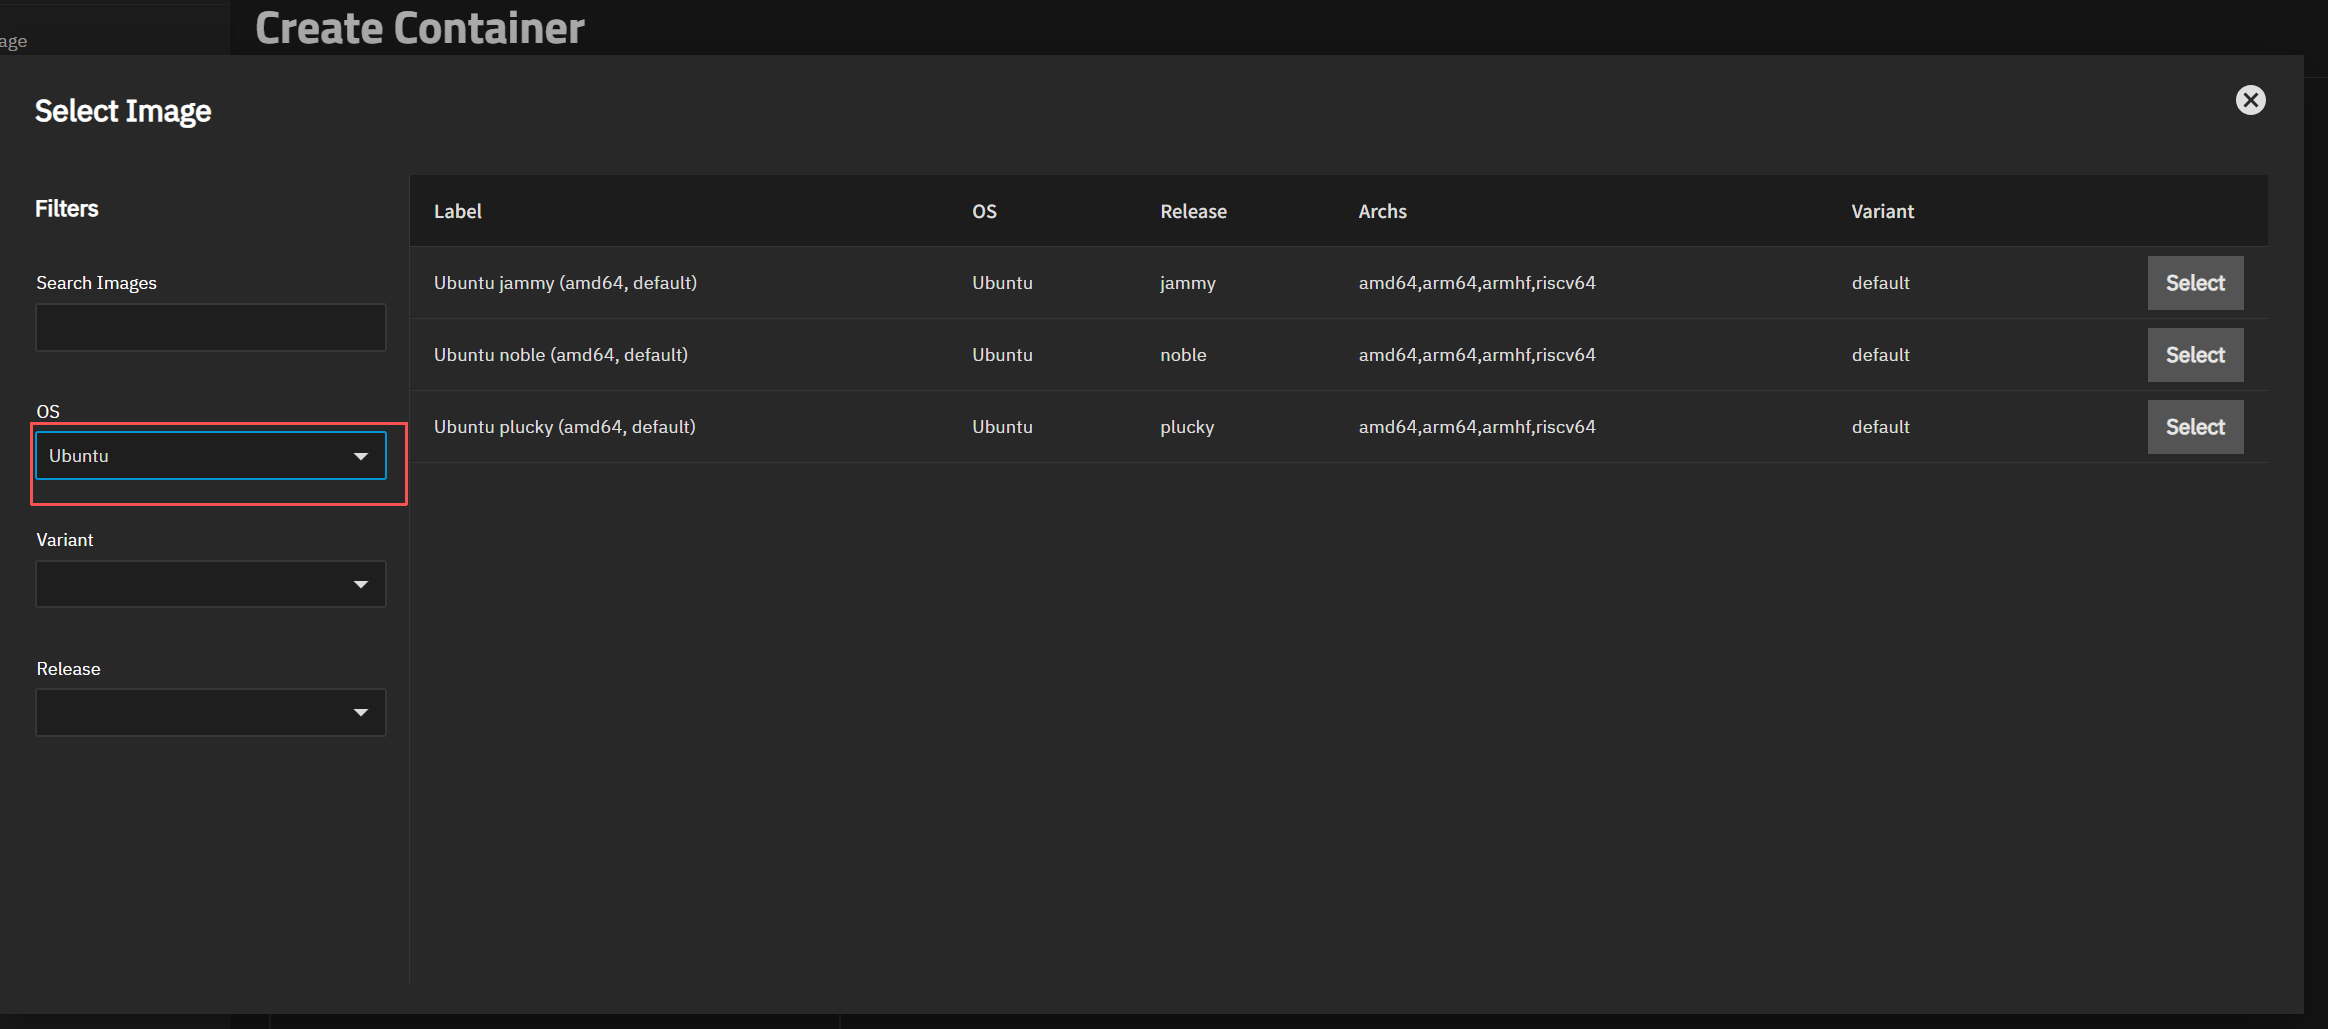Screen dimensions: 2328x1029
Task: Open the Release filter dropdown
Action: pyautogui.click(x=211, y=712)
